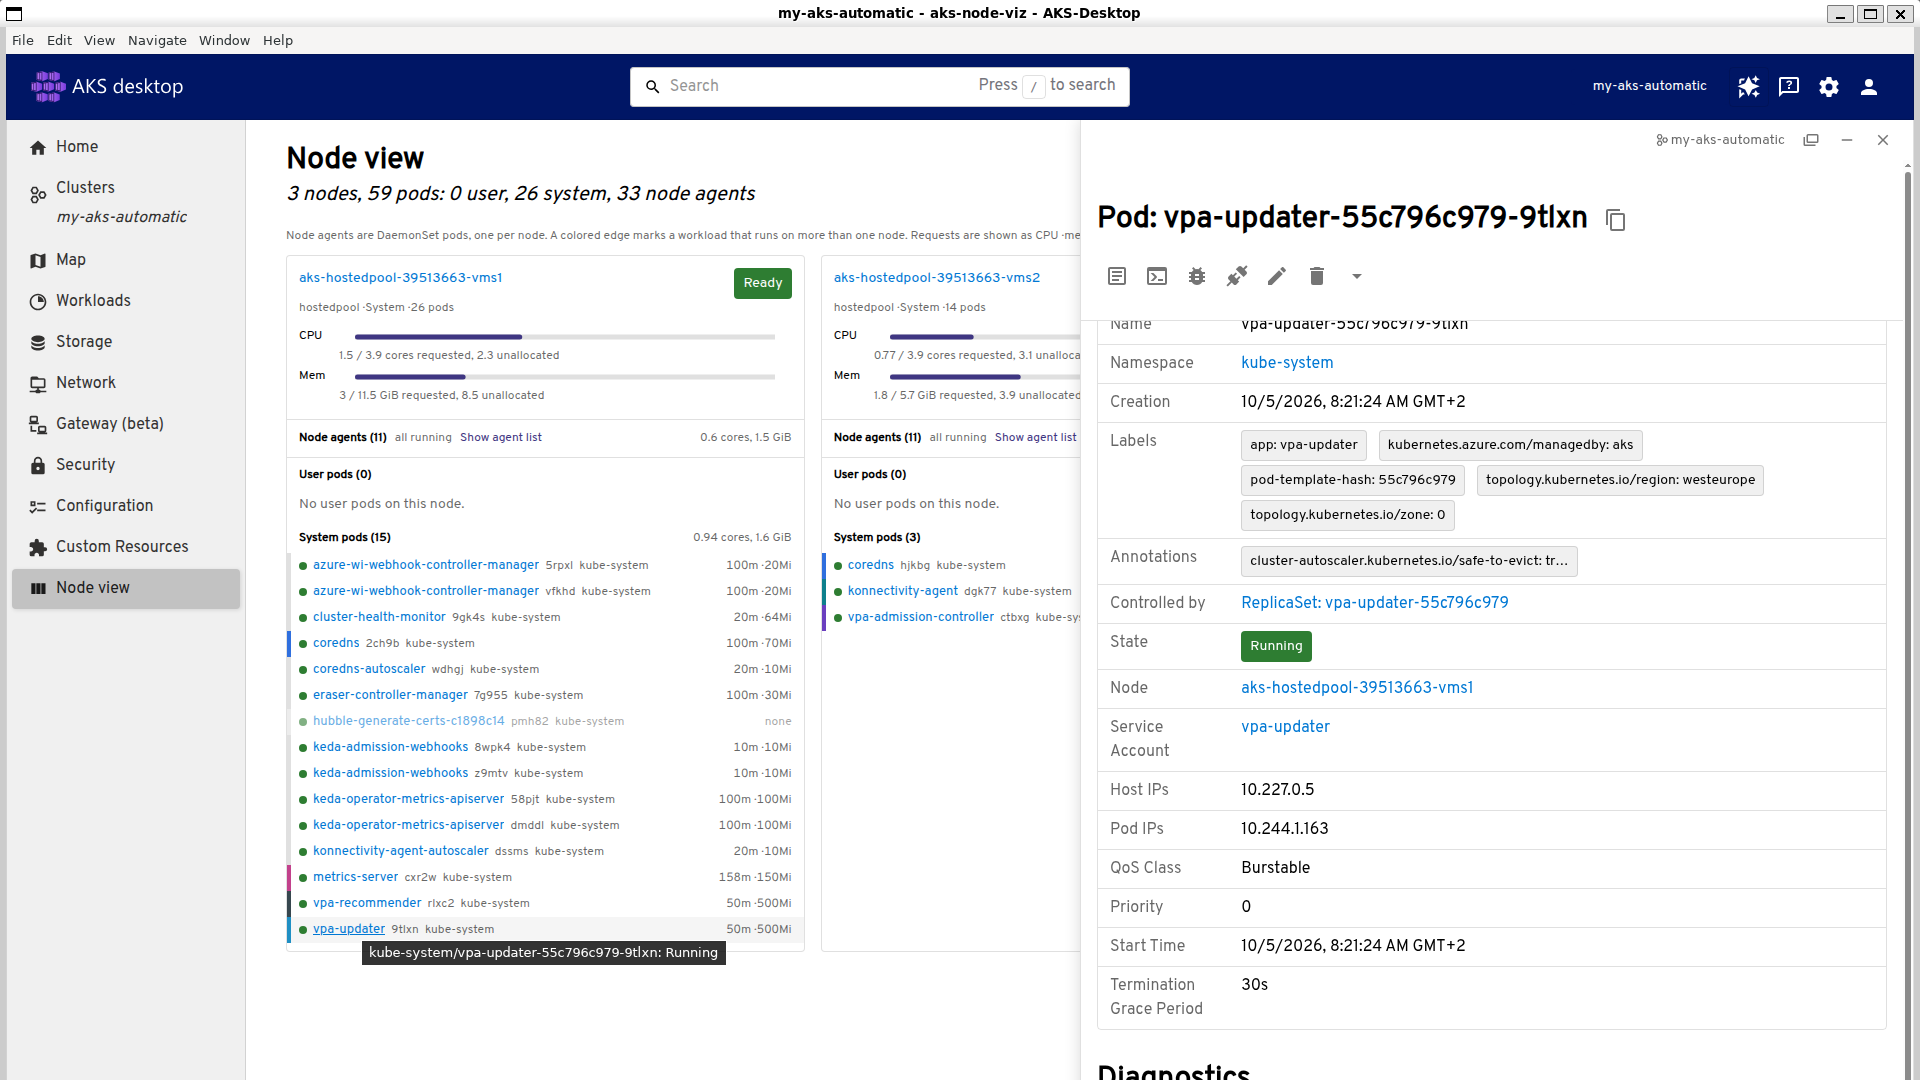Image resolution: width=1920 pixels, height=1080 pixels.
Task: Minimize the pod details panel
Action: point(1847,140)
